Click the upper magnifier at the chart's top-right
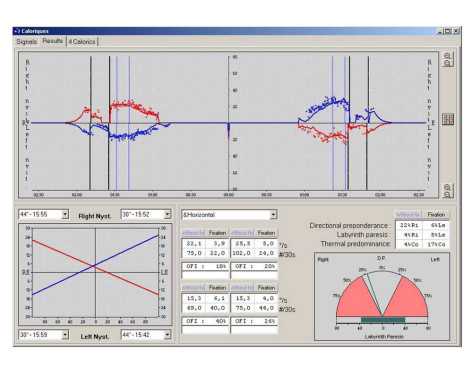Image resolution: width=472 pixels, height=378 pixels. [447, 56]
